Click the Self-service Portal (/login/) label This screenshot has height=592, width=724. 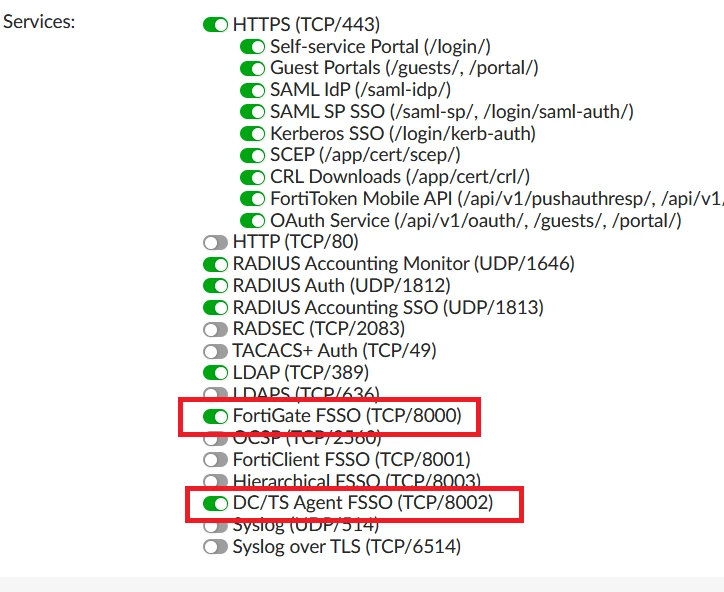380,47
